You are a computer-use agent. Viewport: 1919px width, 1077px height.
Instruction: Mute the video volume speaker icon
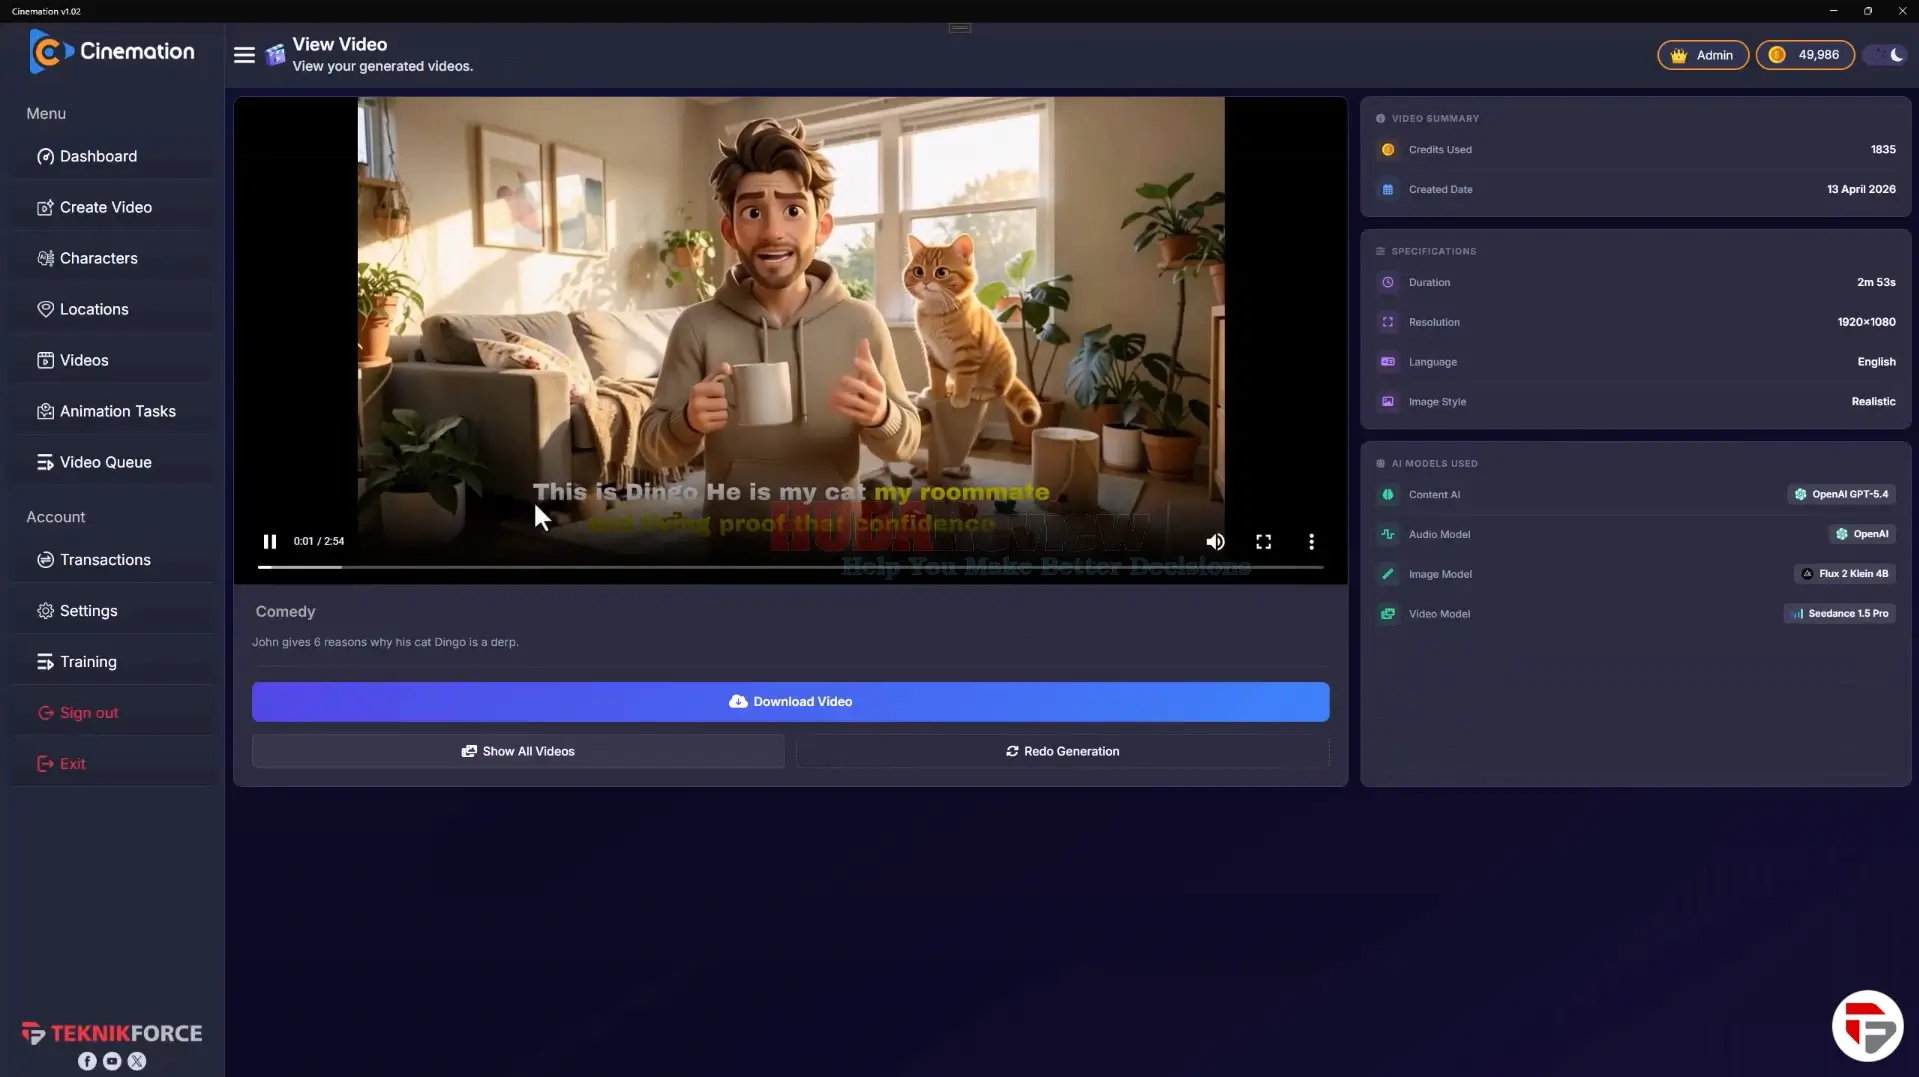coord(1215,541)
